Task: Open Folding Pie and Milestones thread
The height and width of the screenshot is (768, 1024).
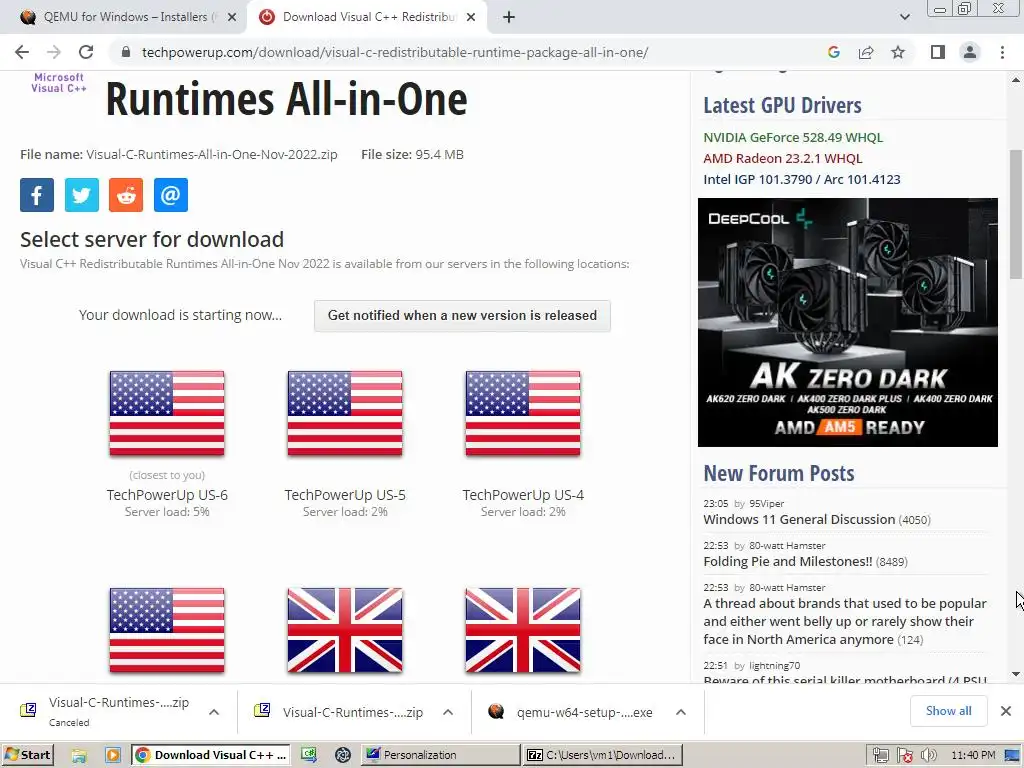Action: (x=788, y=561)
